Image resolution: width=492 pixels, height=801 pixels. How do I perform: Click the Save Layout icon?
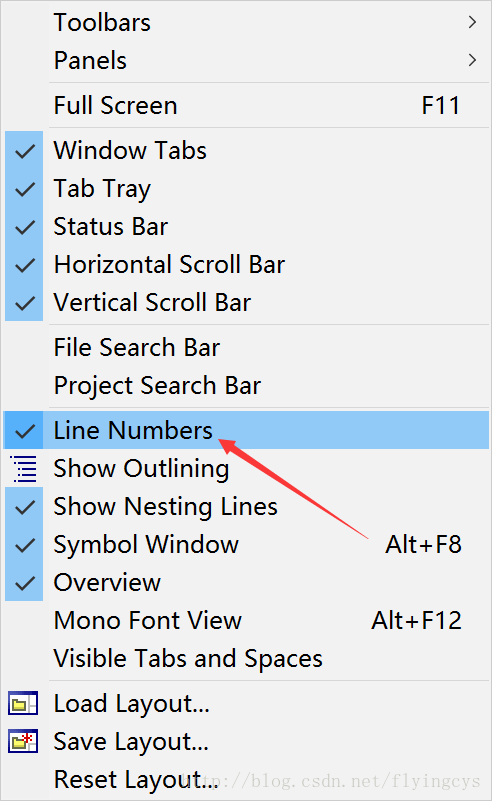[23, 741]
